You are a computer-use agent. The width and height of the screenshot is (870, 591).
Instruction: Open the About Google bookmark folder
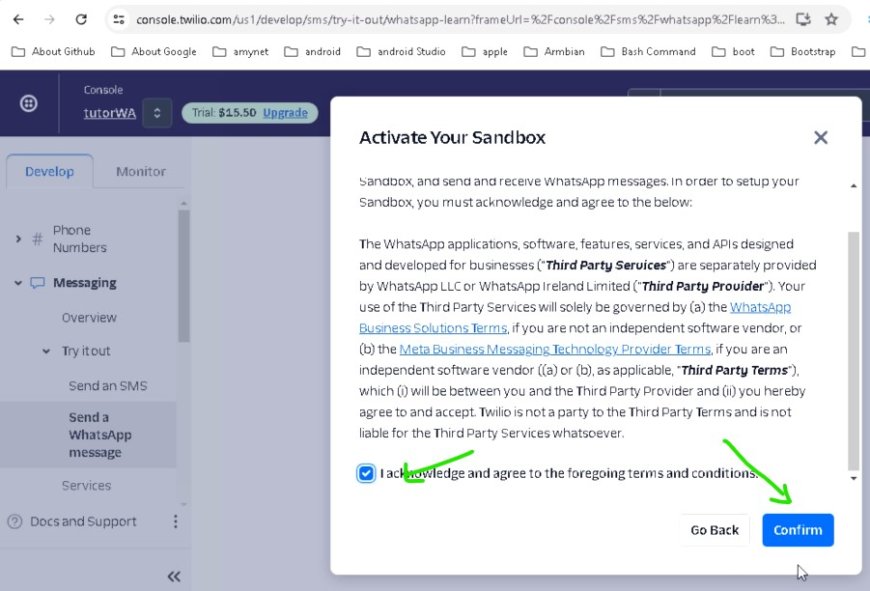[154, 52]
